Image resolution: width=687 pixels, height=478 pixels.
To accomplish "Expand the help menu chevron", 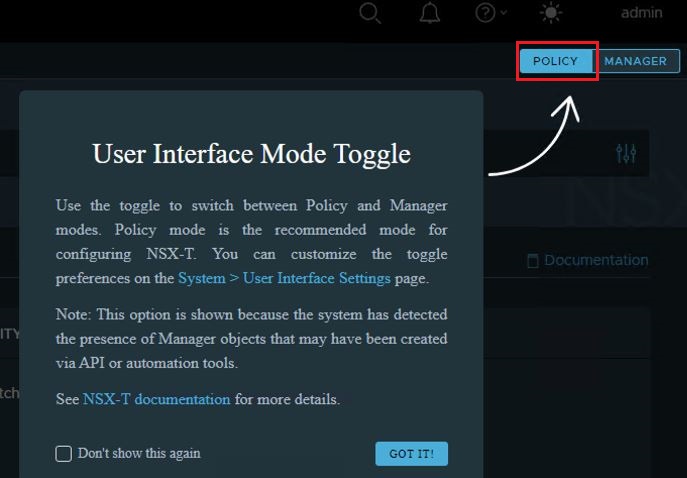I will point(502,13).
